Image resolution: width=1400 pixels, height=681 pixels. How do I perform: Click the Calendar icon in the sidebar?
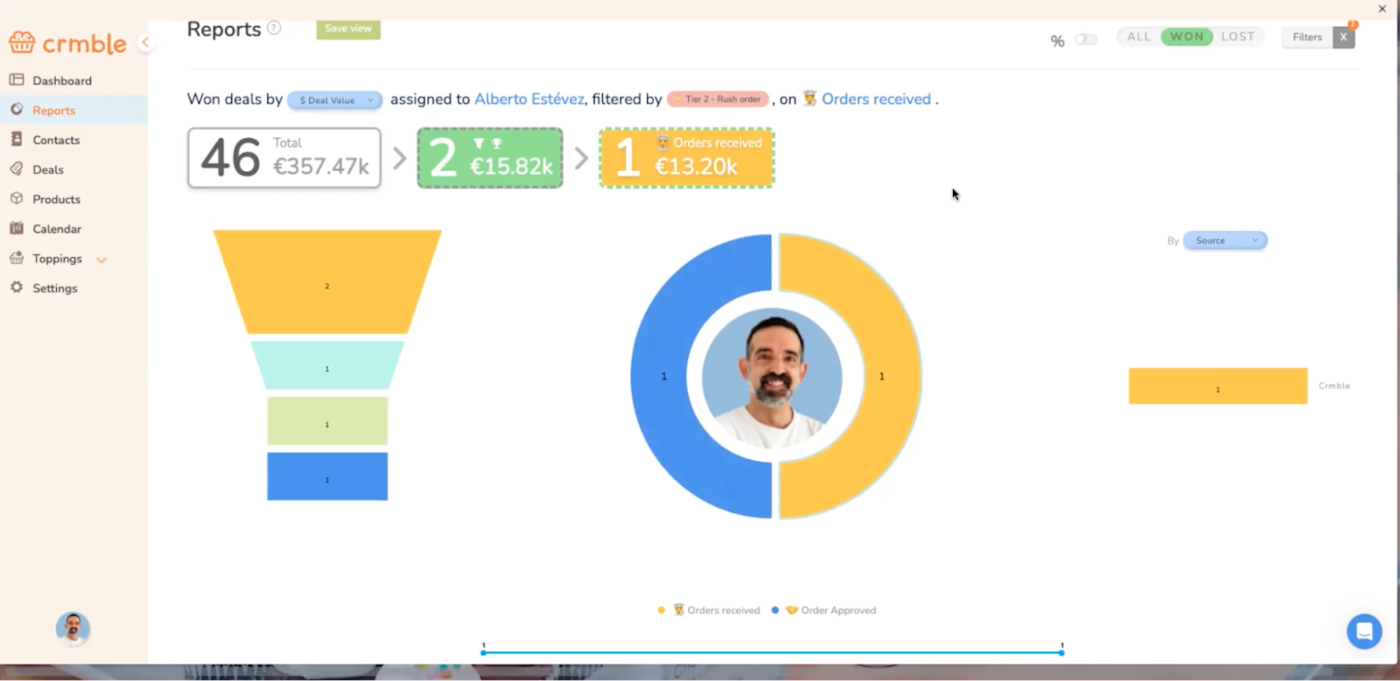click(x=16, y=228)
